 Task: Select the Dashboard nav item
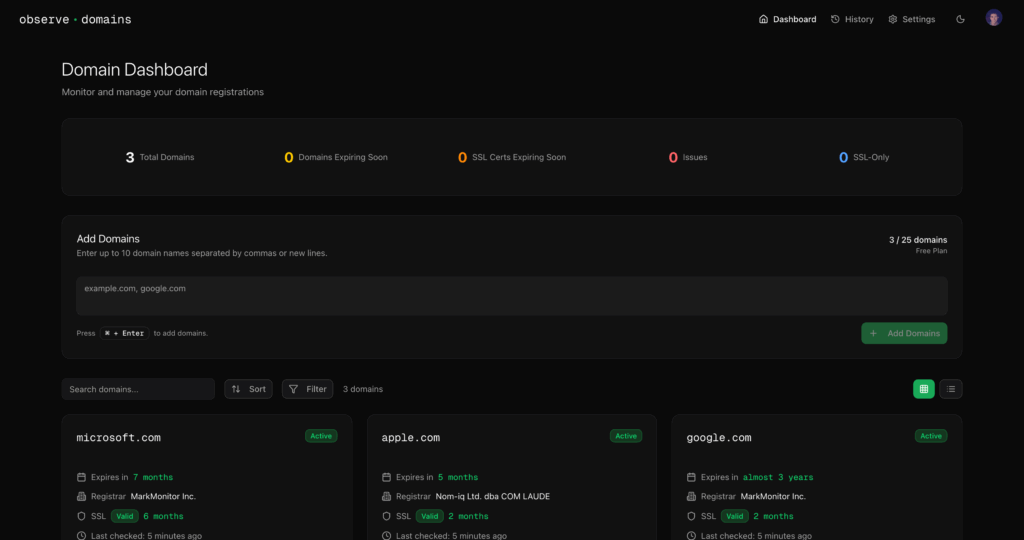787,19
